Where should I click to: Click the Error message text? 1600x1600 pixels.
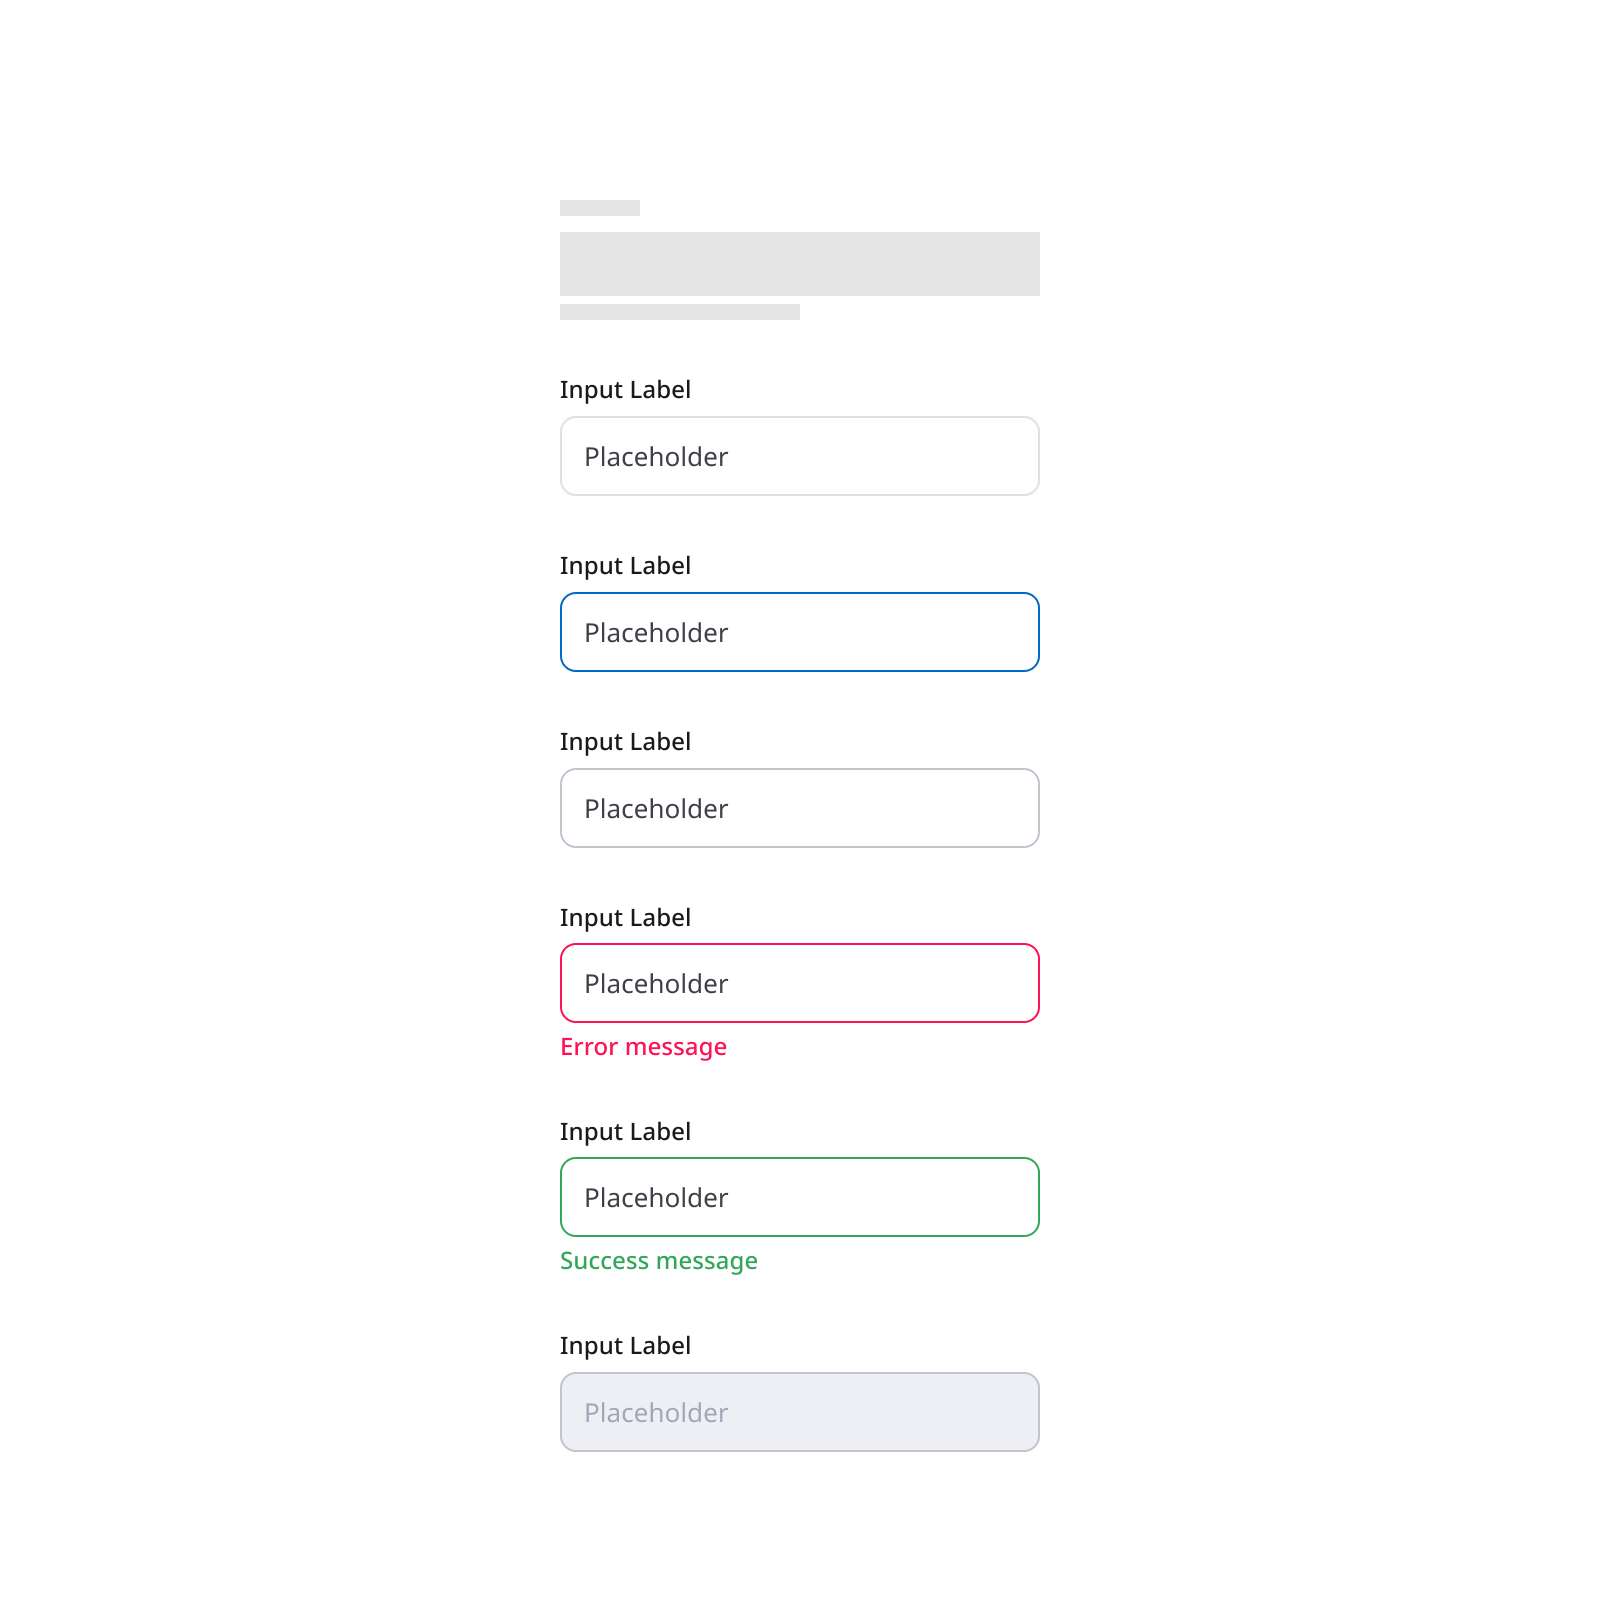pos(643,1047)
